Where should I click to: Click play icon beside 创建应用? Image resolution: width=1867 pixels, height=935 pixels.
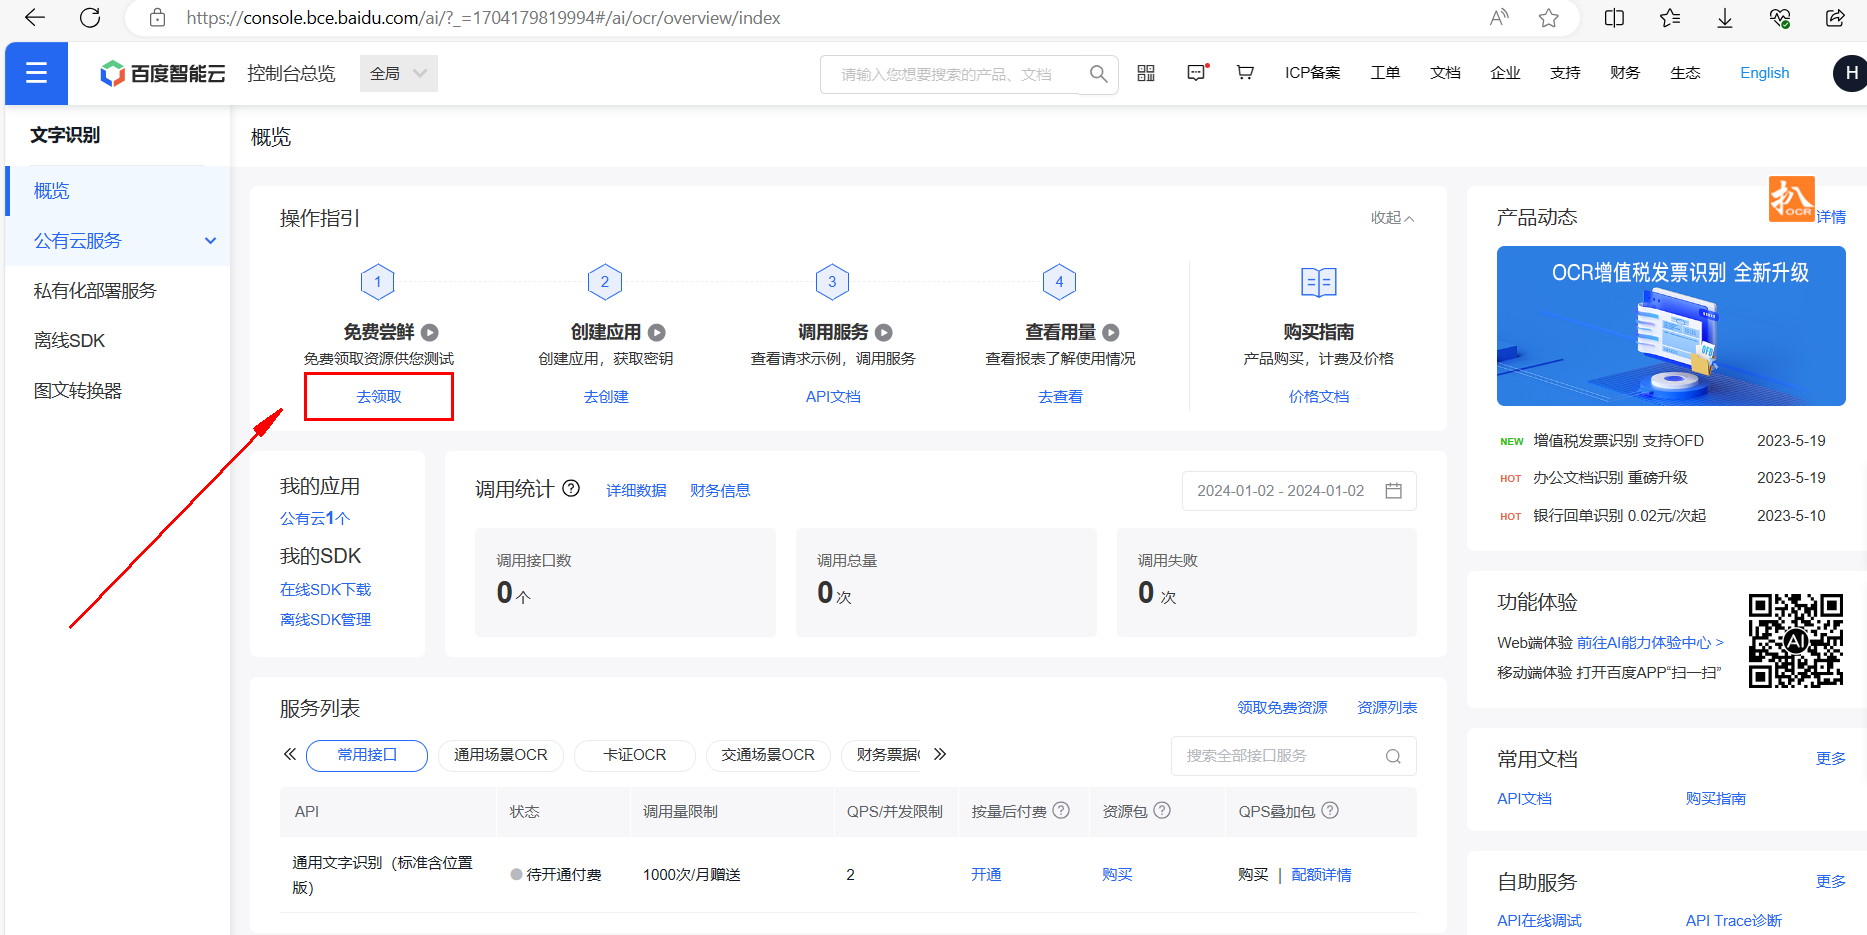coord(657,333)
